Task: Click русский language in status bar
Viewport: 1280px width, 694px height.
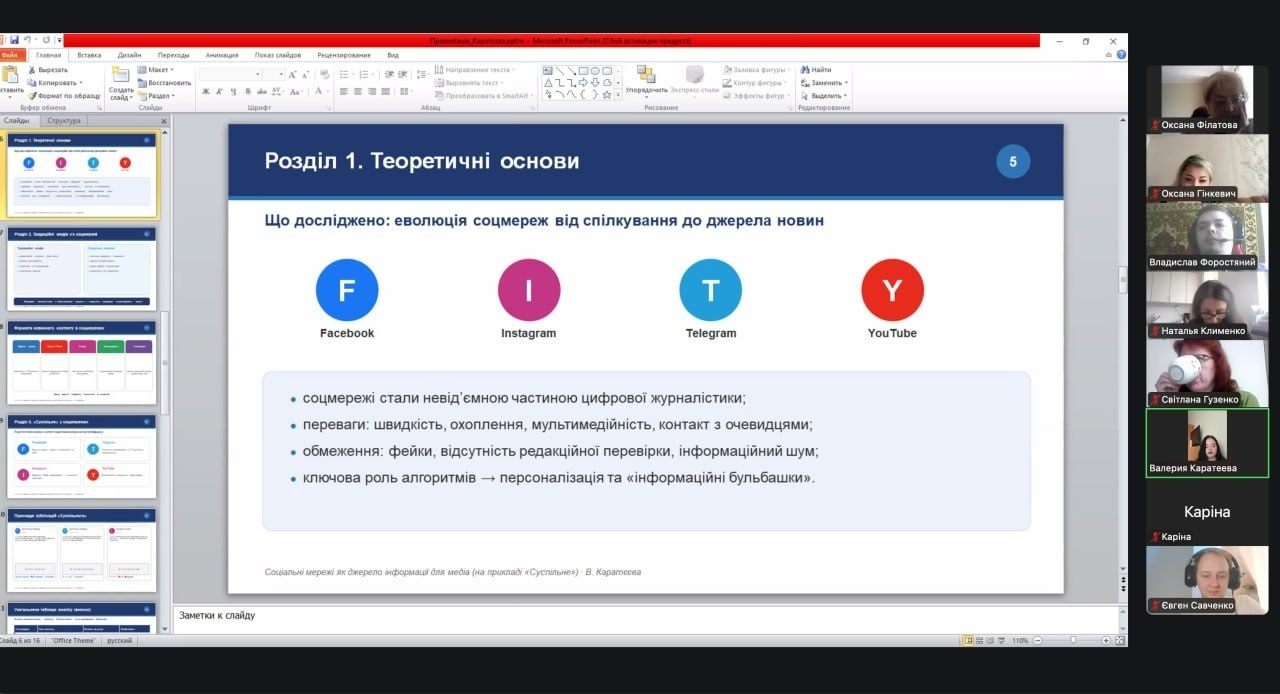Action: click(119, 640)
